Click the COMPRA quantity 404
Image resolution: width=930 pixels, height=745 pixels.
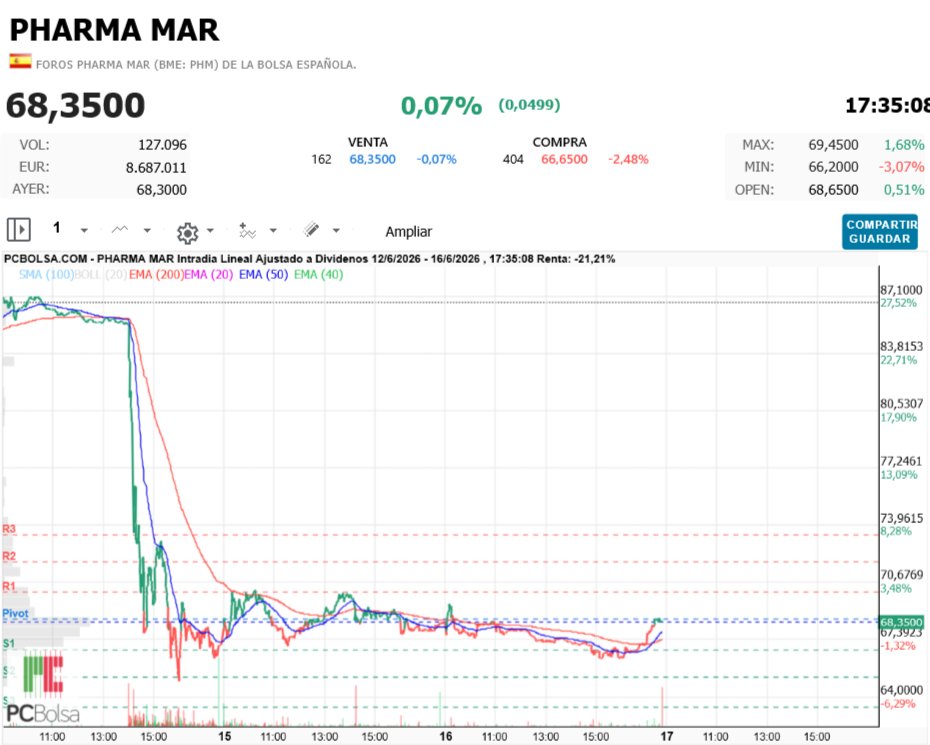pos(513,160)
